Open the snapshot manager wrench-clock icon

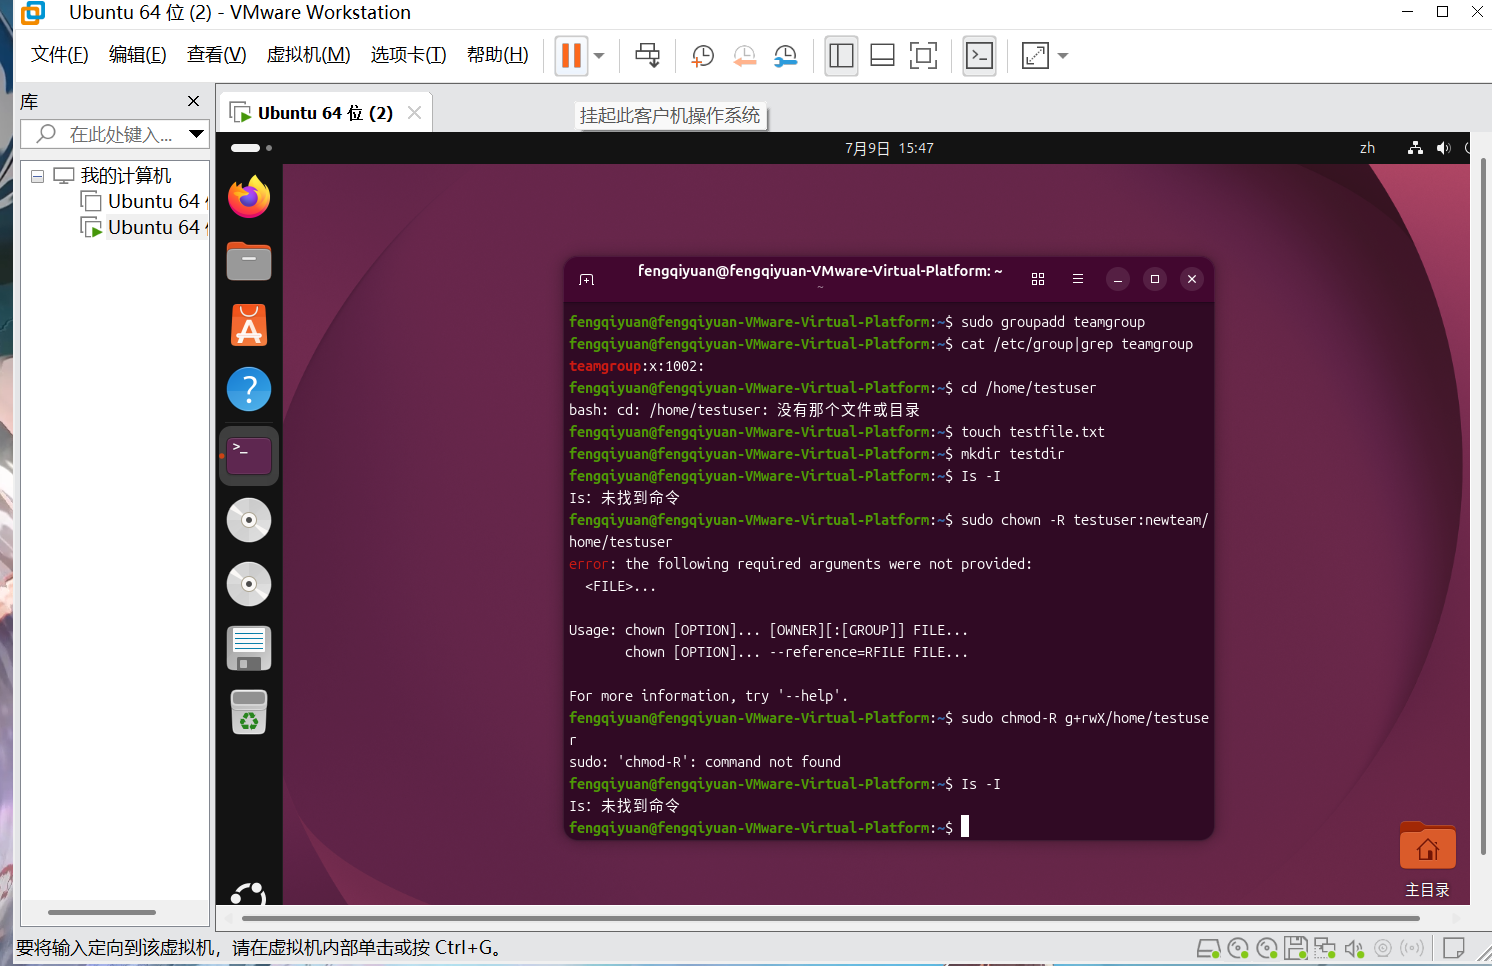click(x=786, y=56)
